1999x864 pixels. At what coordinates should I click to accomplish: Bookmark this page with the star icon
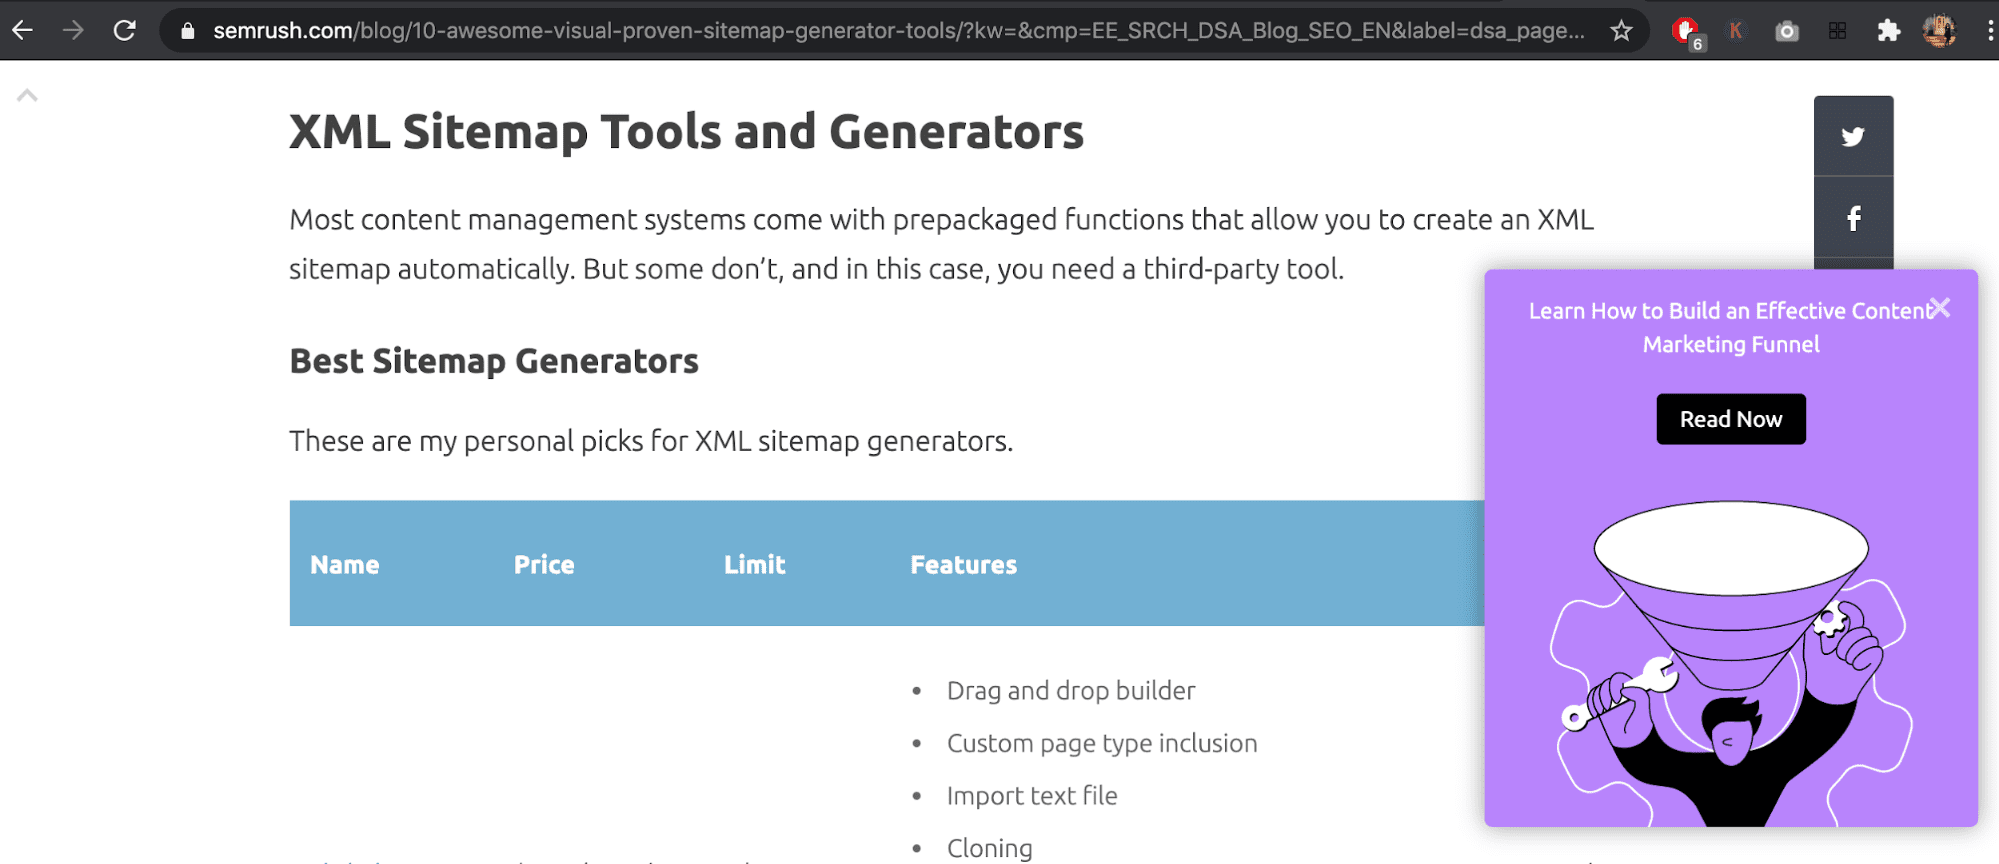click(x=1621, y=31)
